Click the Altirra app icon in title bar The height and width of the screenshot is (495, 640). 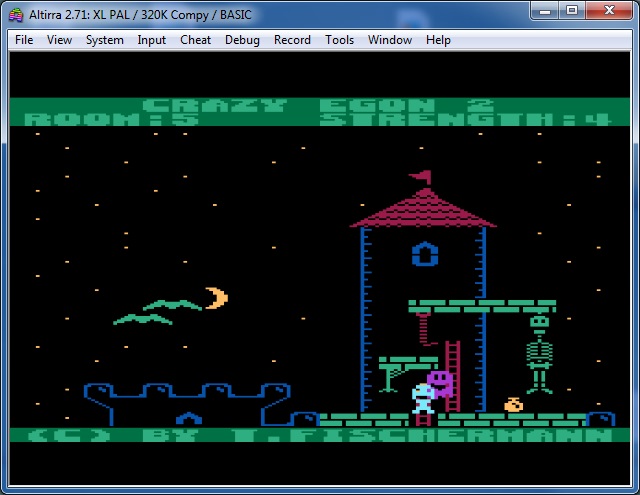tap(16, 15)
